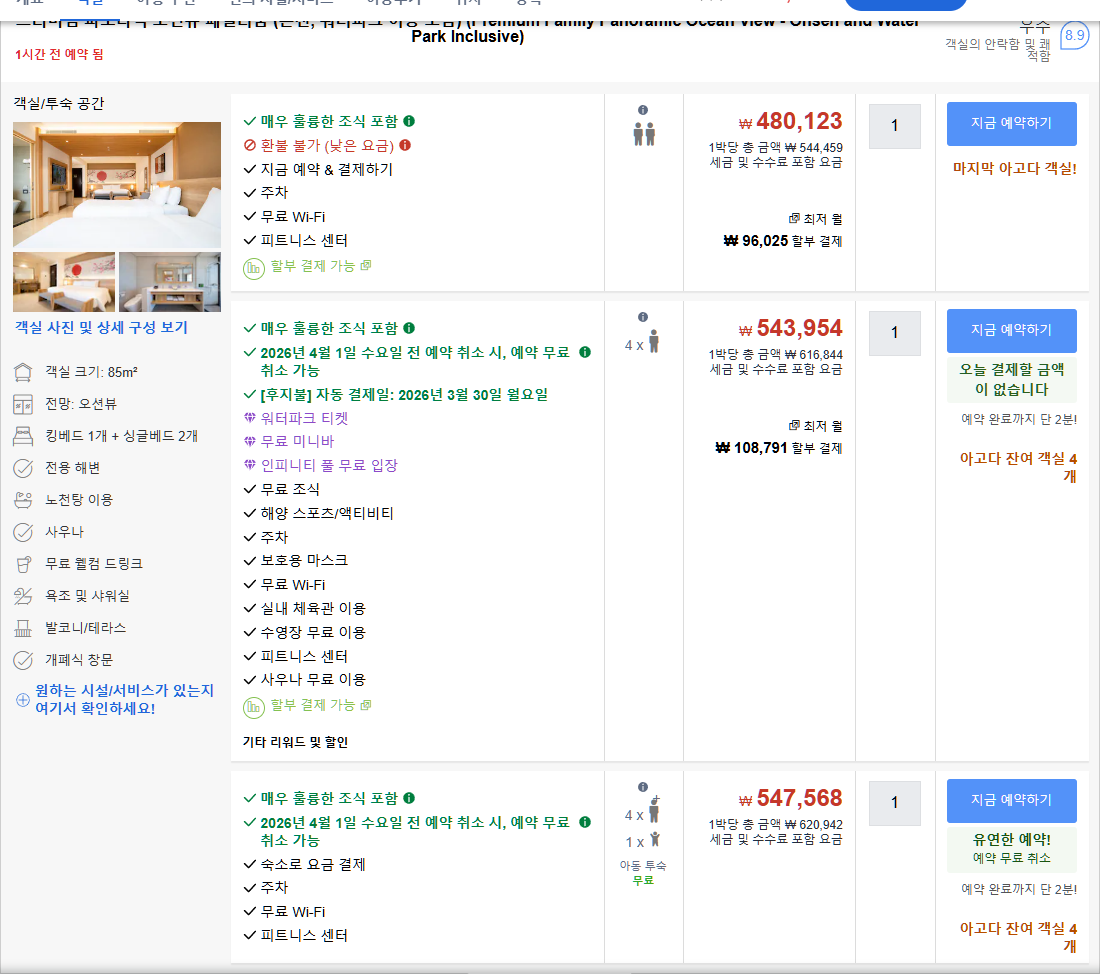
Task: Click diamond icon beside 인피니티 풀 무료 입장
Action: (x=249, y=465)
